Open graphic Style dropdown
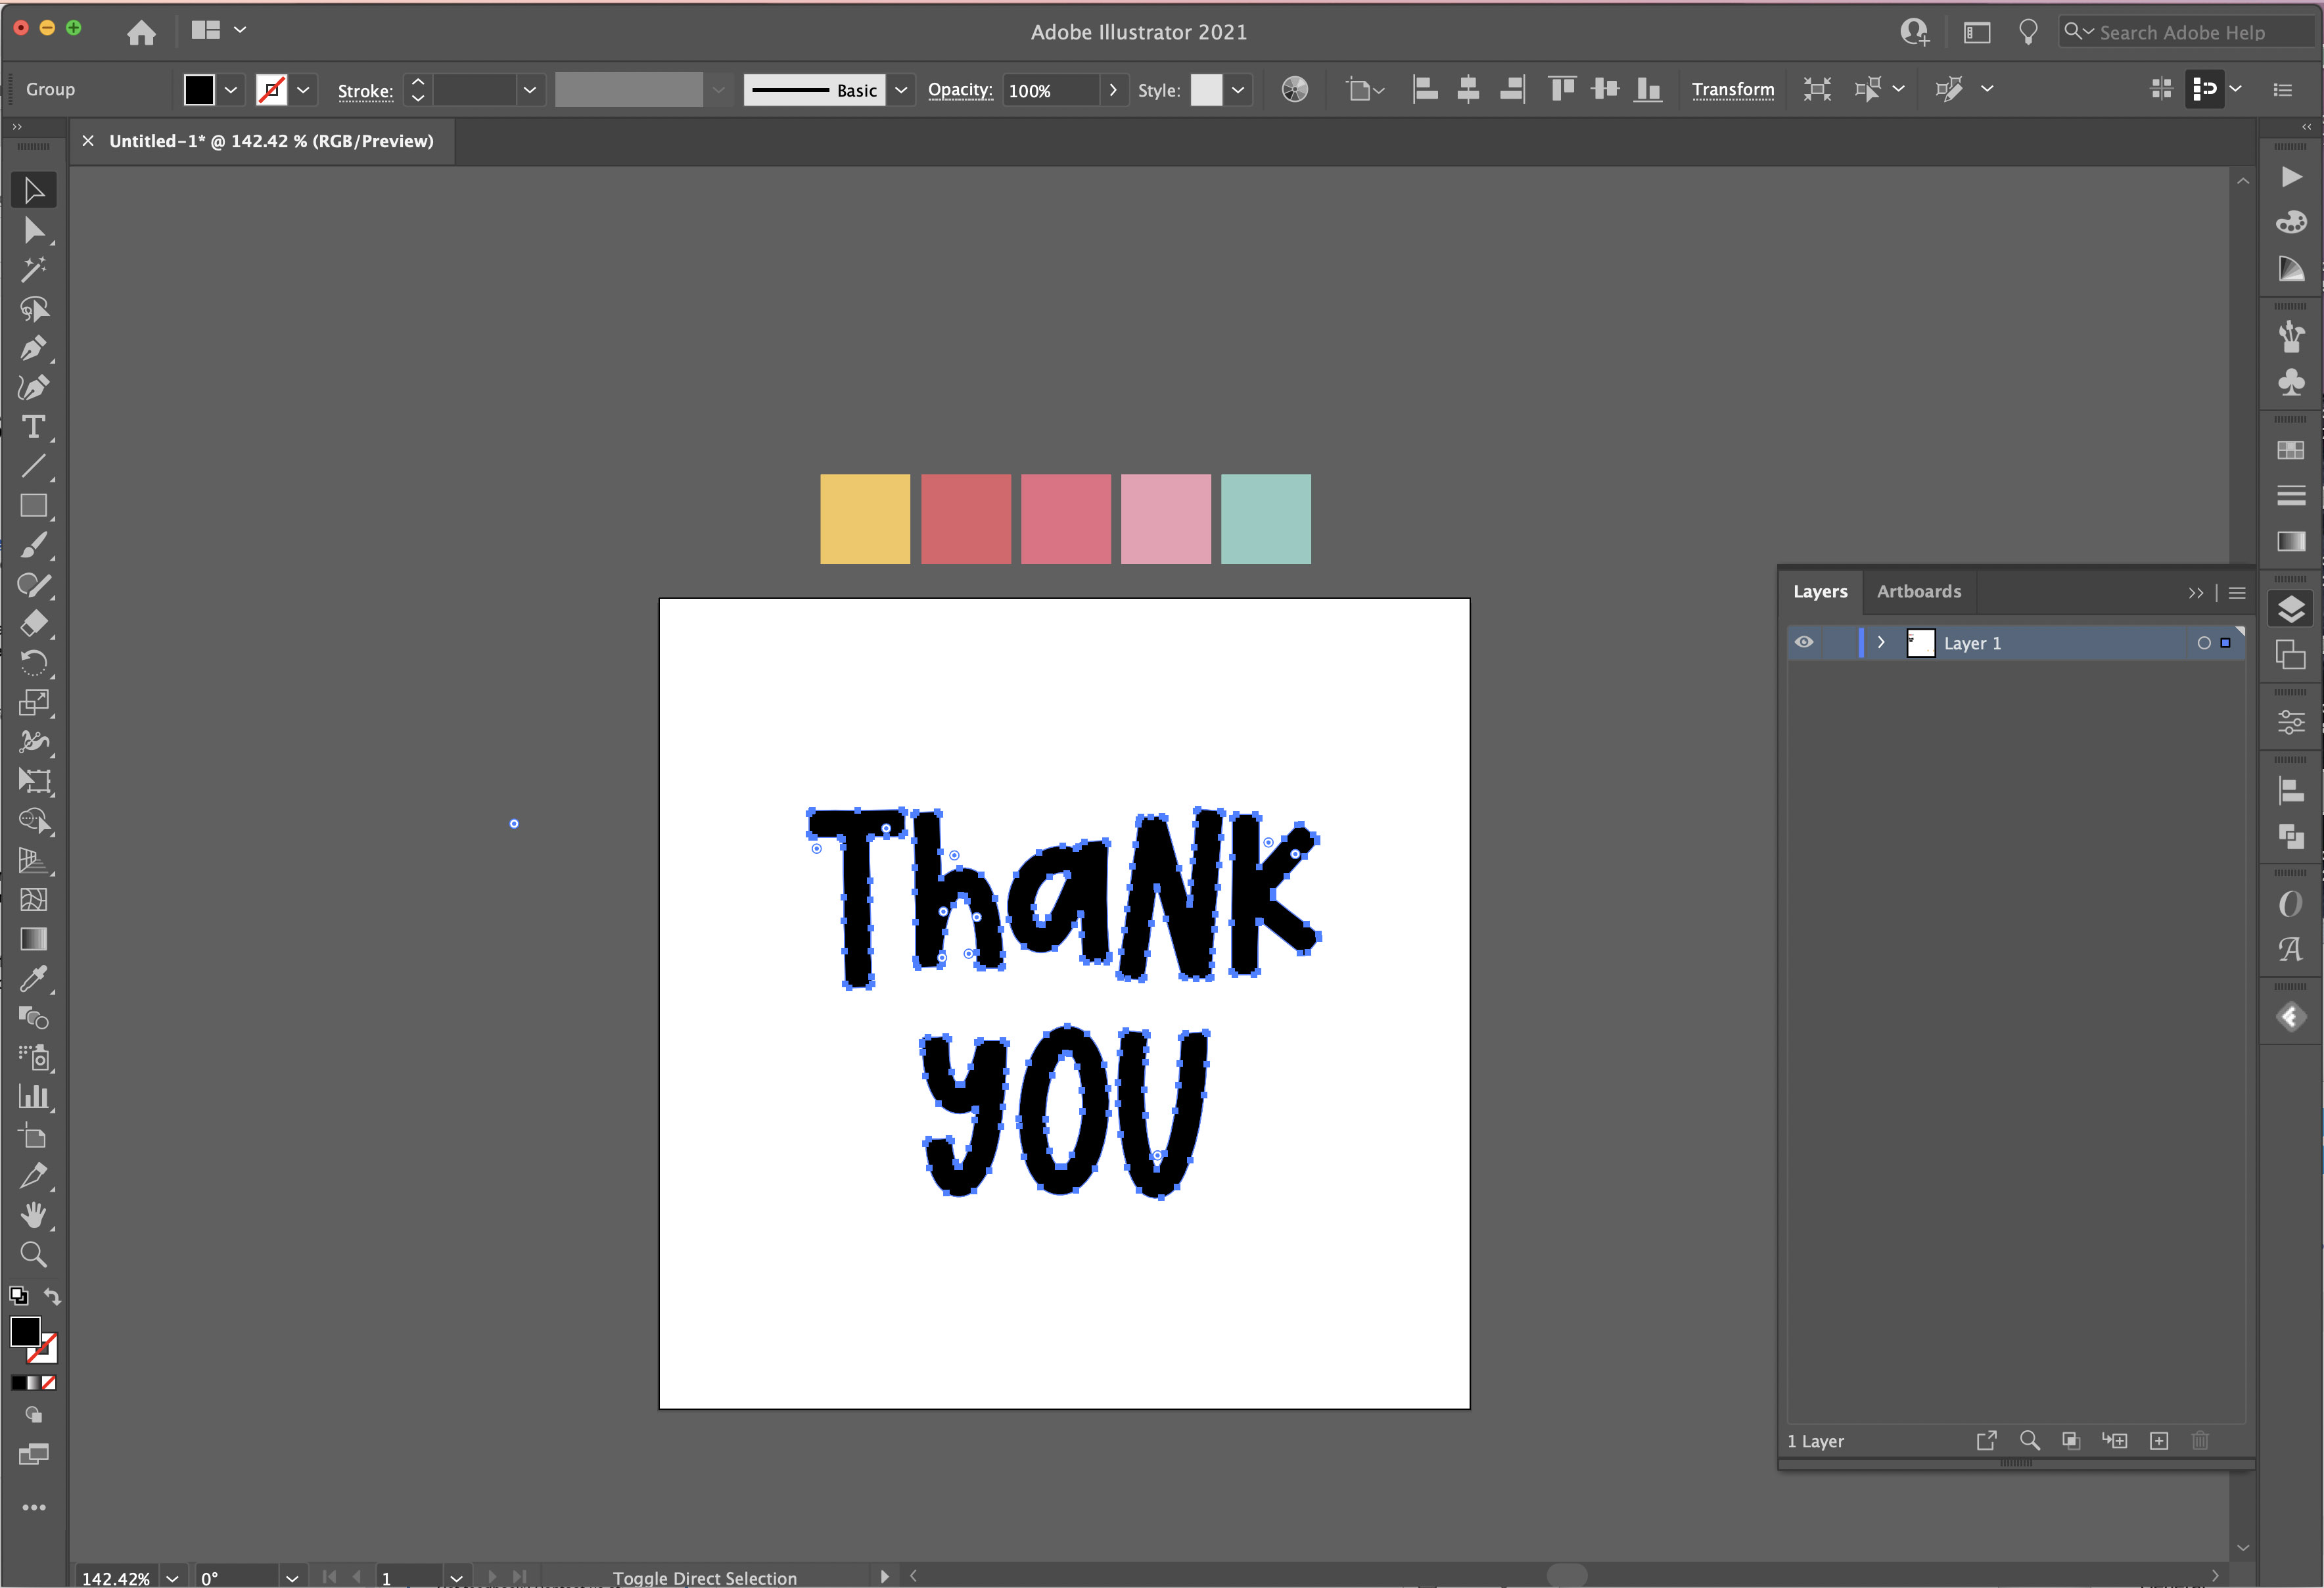Image resolution: width=2324 pixels, height=1588 pixels. tap(1238, 90)
